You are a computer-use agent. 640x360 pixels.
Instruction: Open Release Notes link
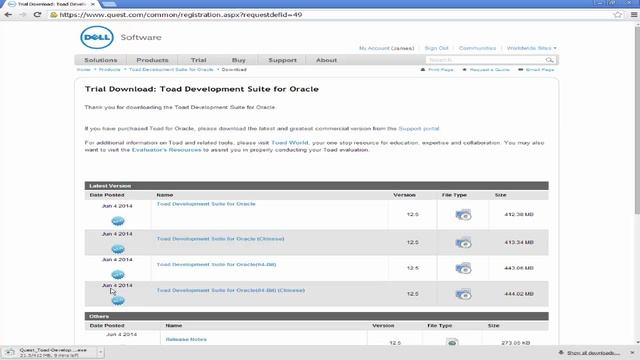pos(186,339)
